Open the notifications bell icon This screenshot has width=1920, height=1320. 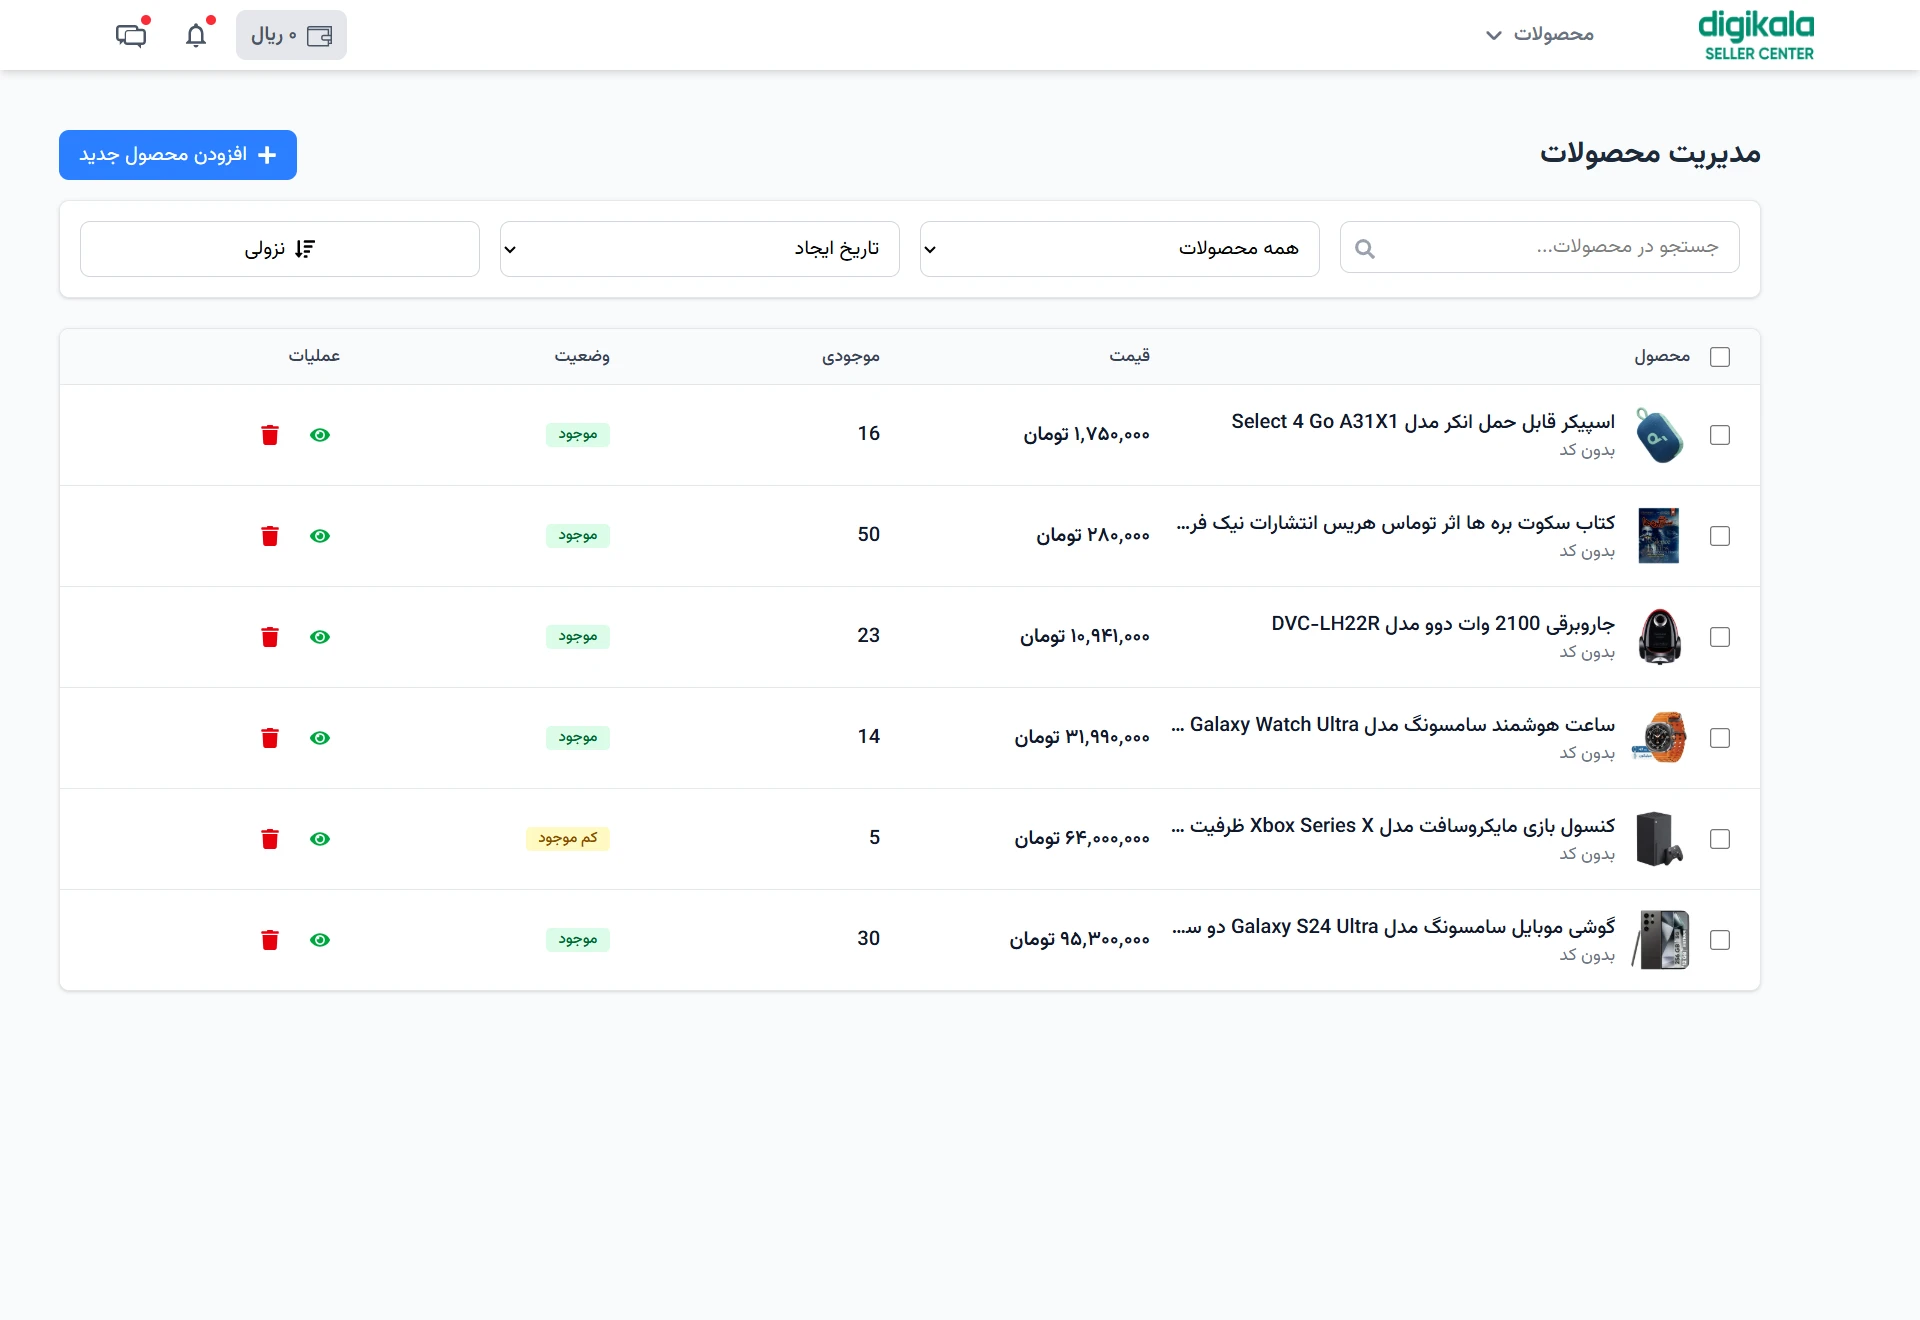tap(196, 36)
